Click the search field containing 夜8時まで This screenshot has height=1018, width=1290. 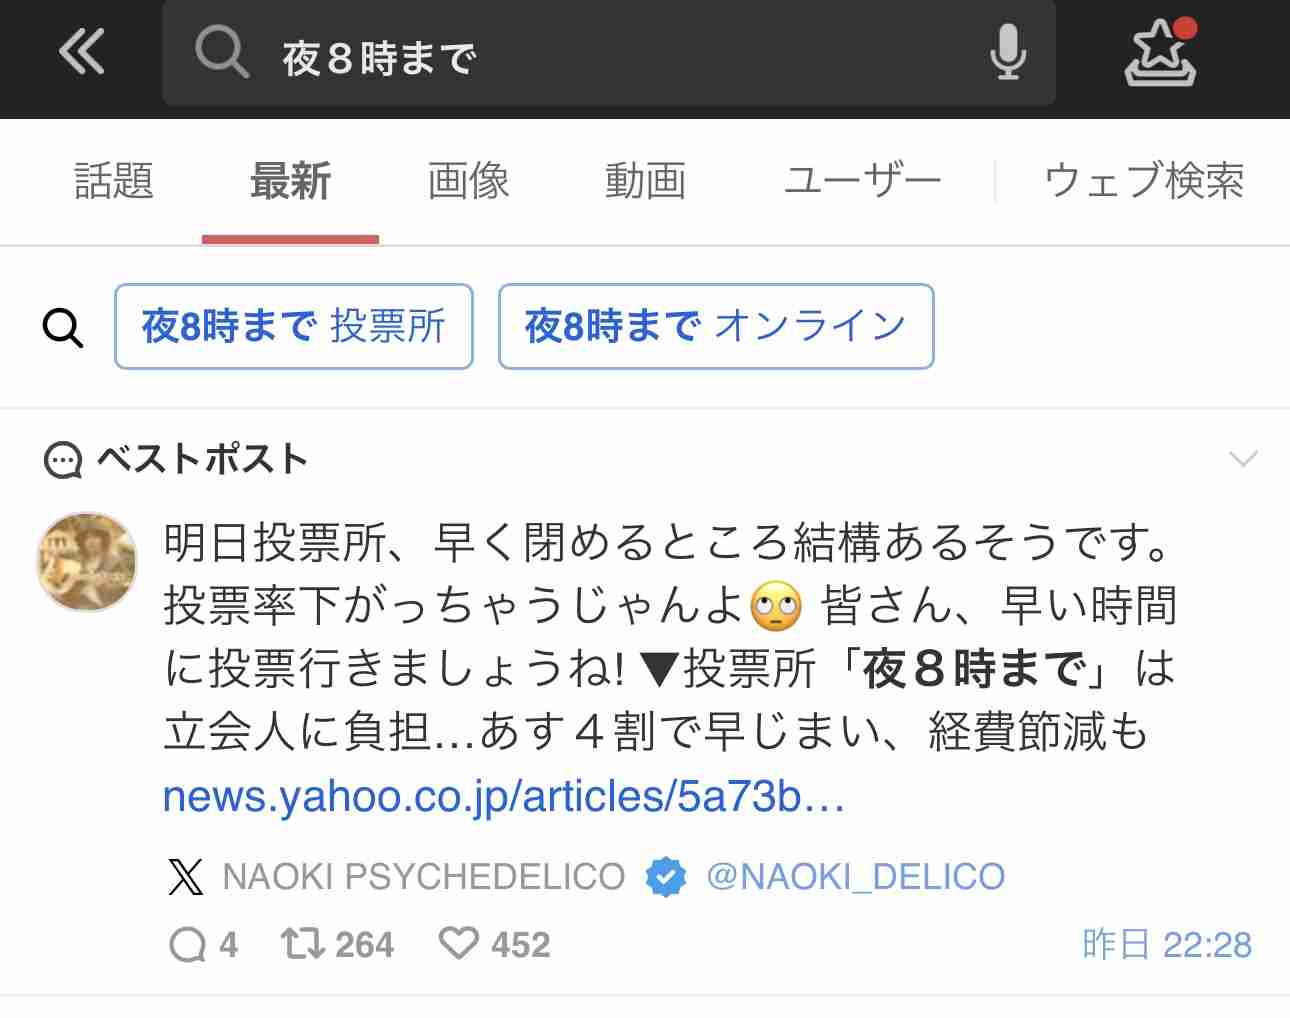[609, 52]
